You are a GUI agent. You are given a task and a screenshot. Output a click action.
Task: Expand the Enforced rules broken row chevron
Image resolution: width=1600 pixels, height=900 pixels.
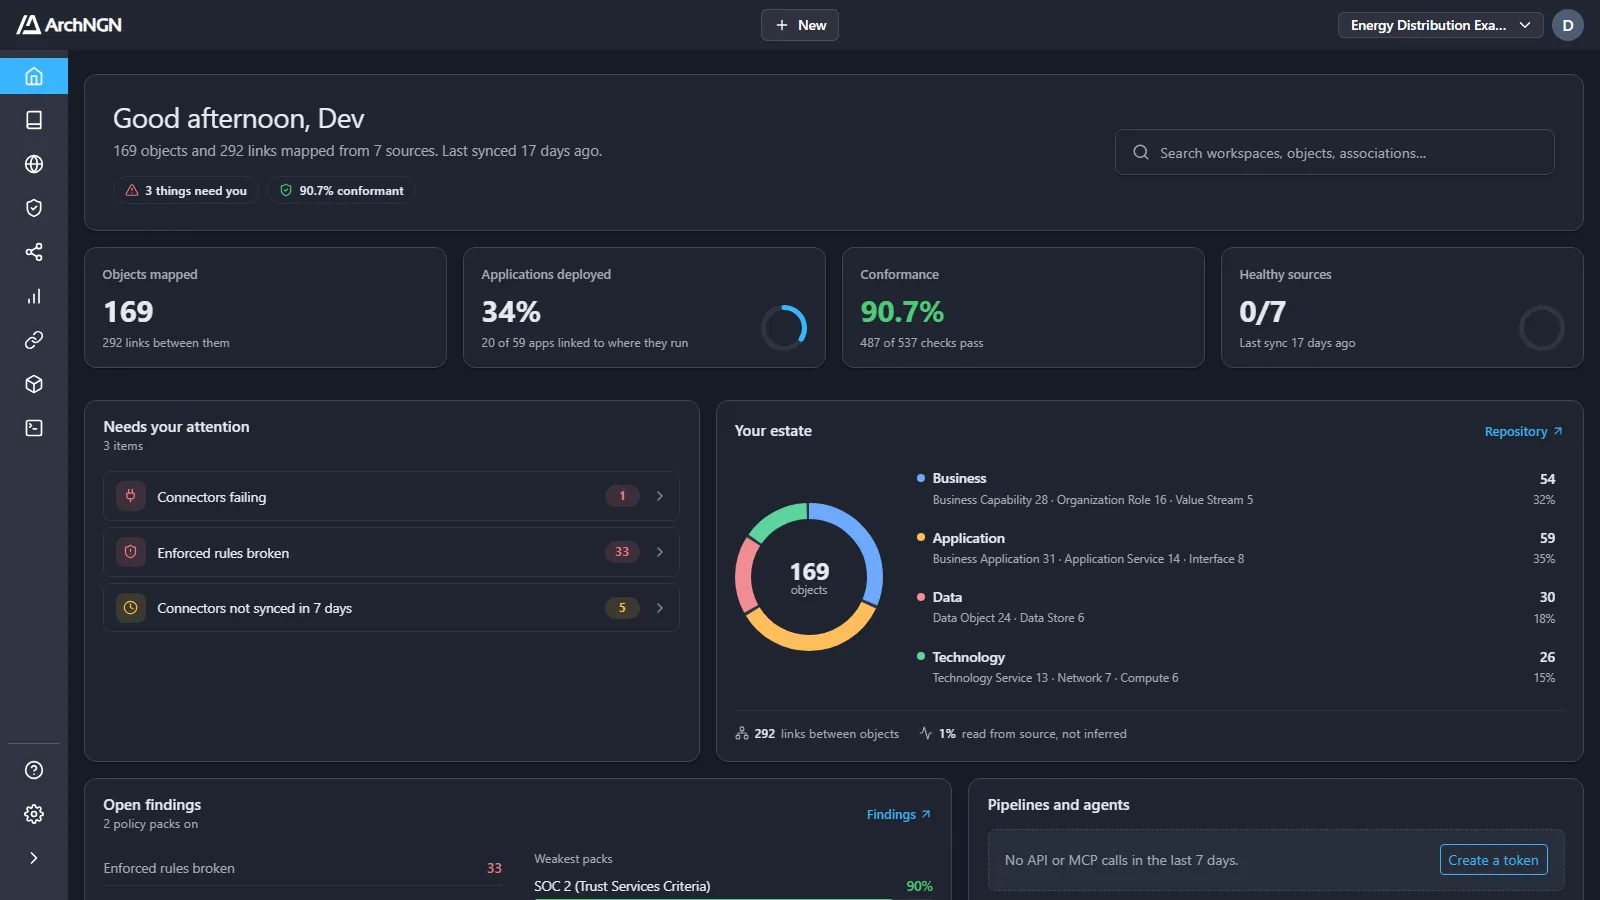click(x=660, y=552)
